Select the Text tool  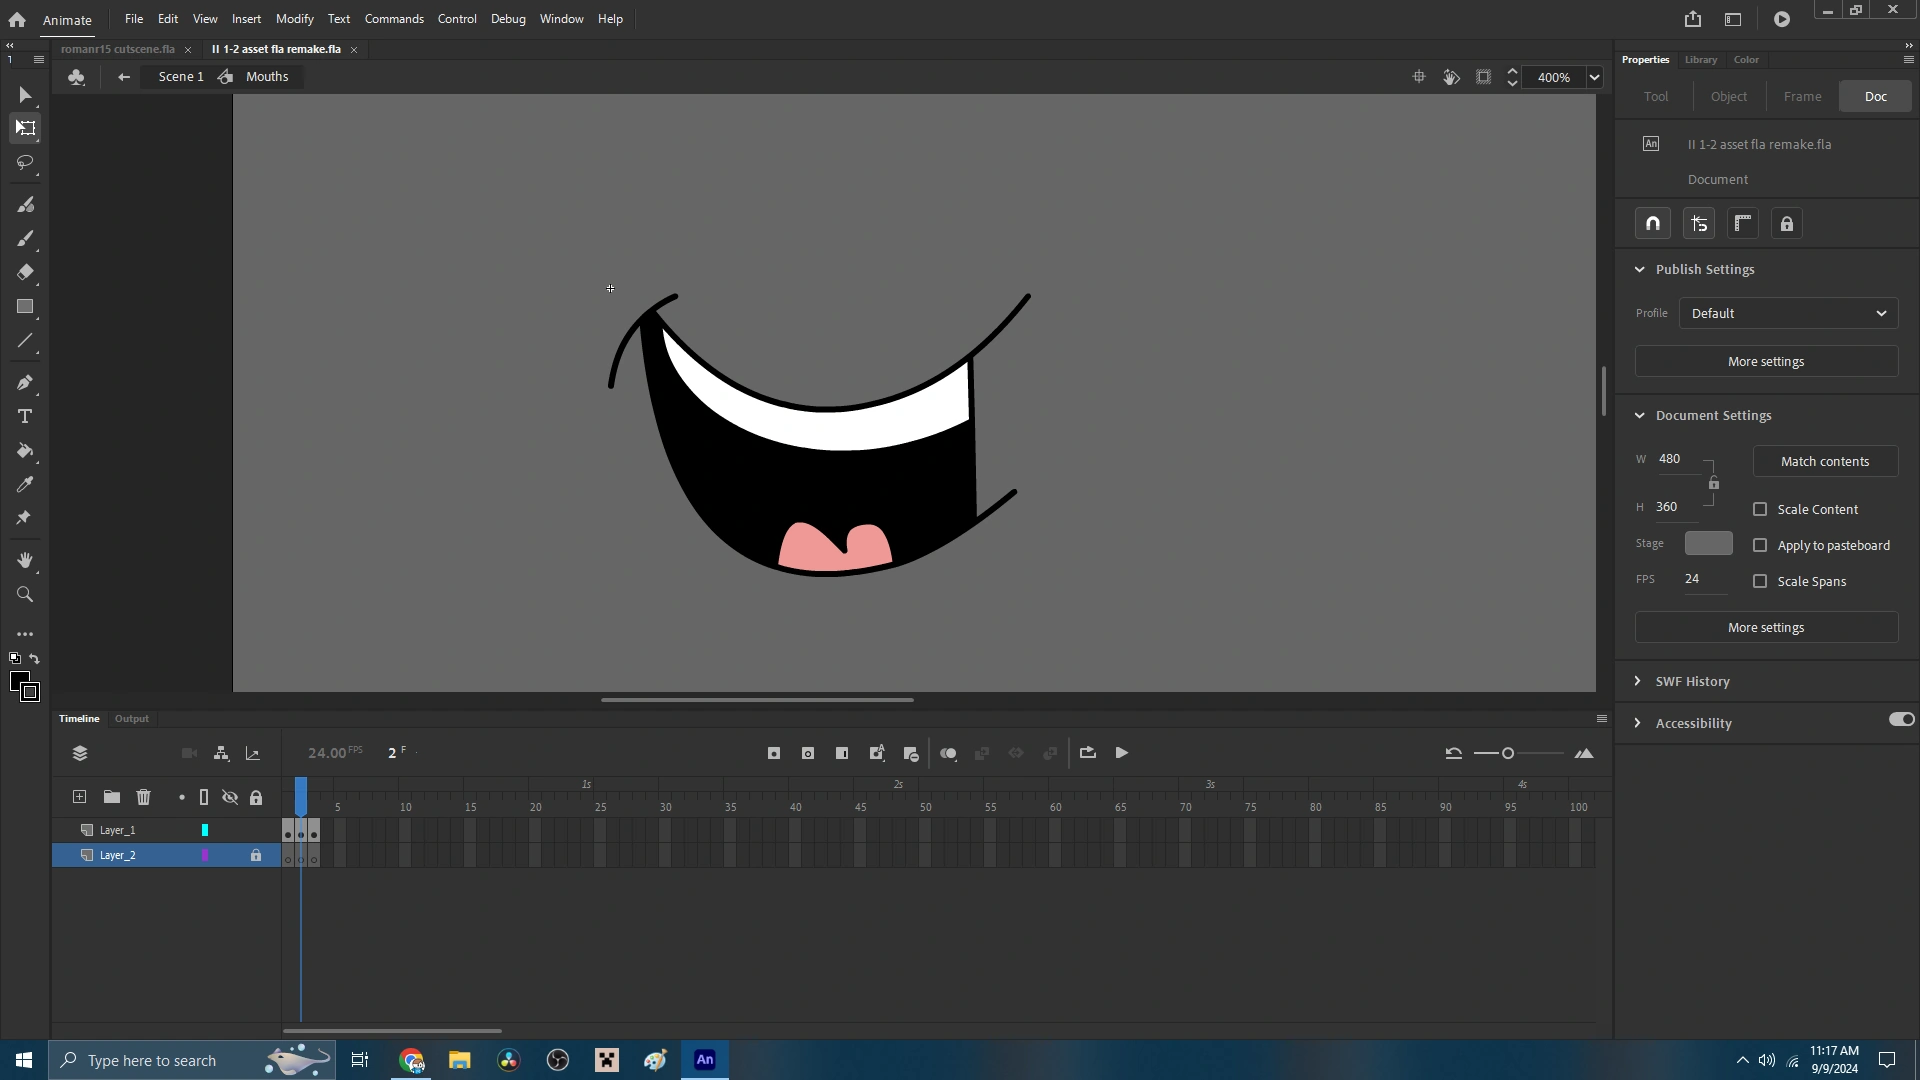tap(25, 417)
